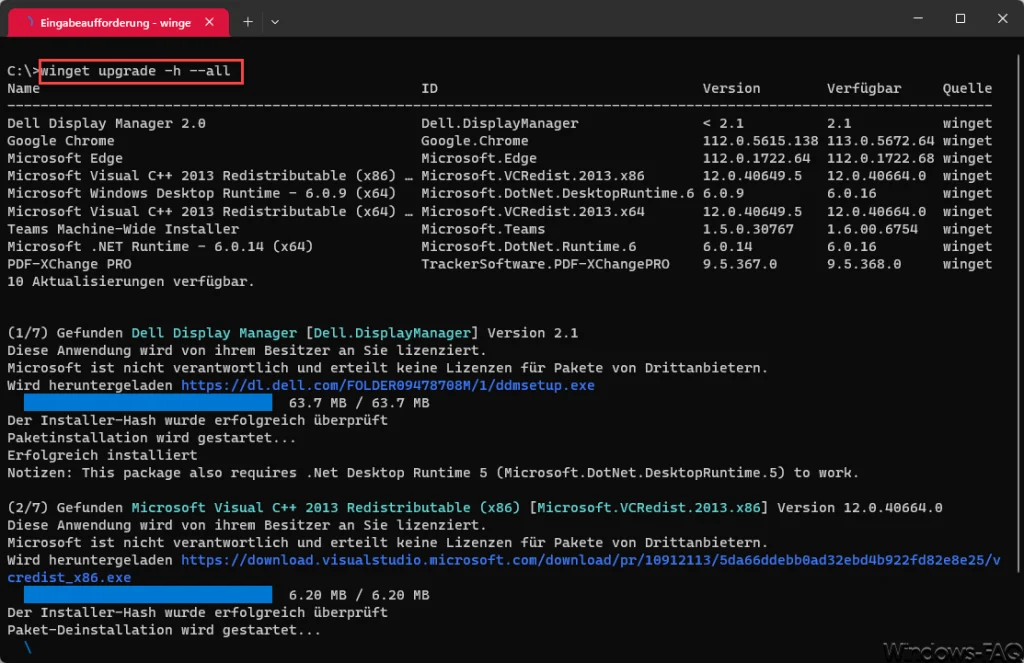Click the 'Name' column header

point(24,88)
